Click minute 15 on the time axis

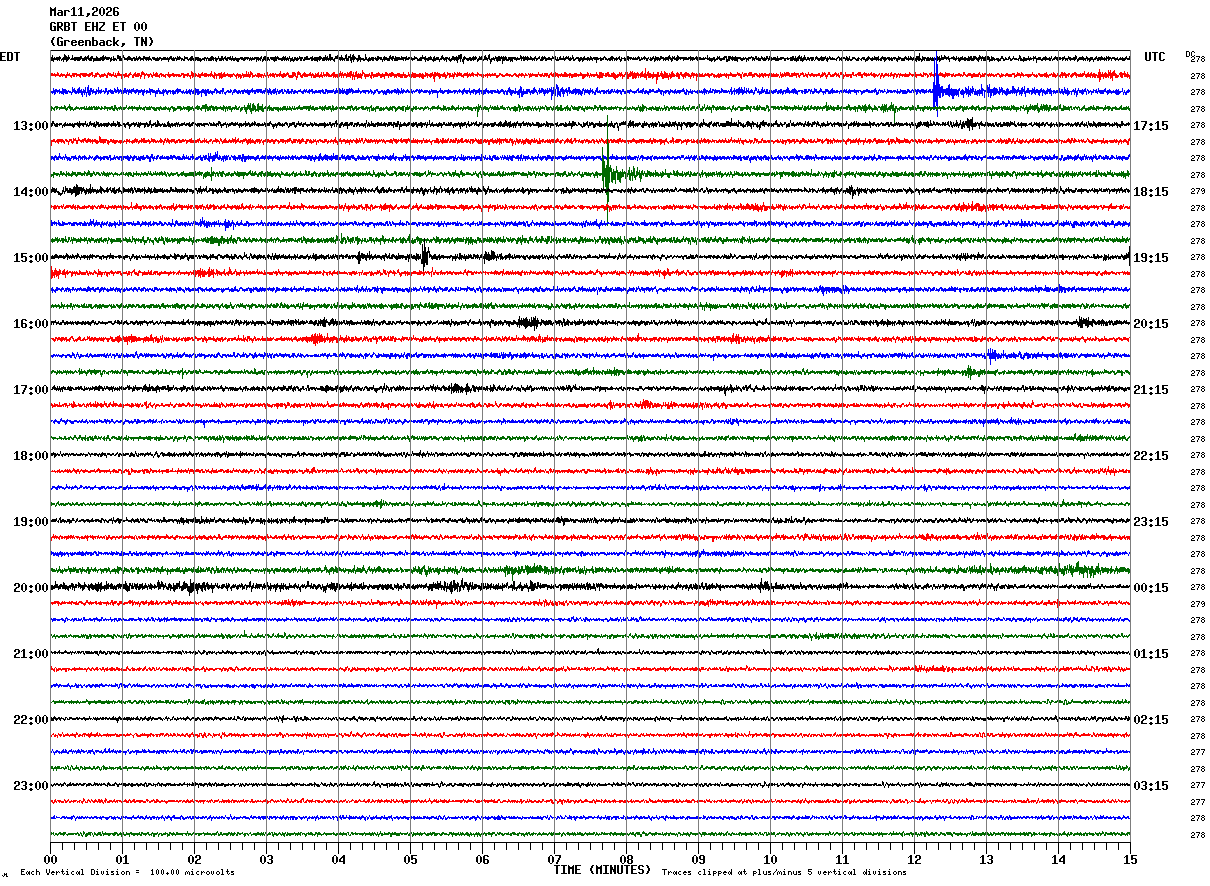click(x=1130, y=859)
